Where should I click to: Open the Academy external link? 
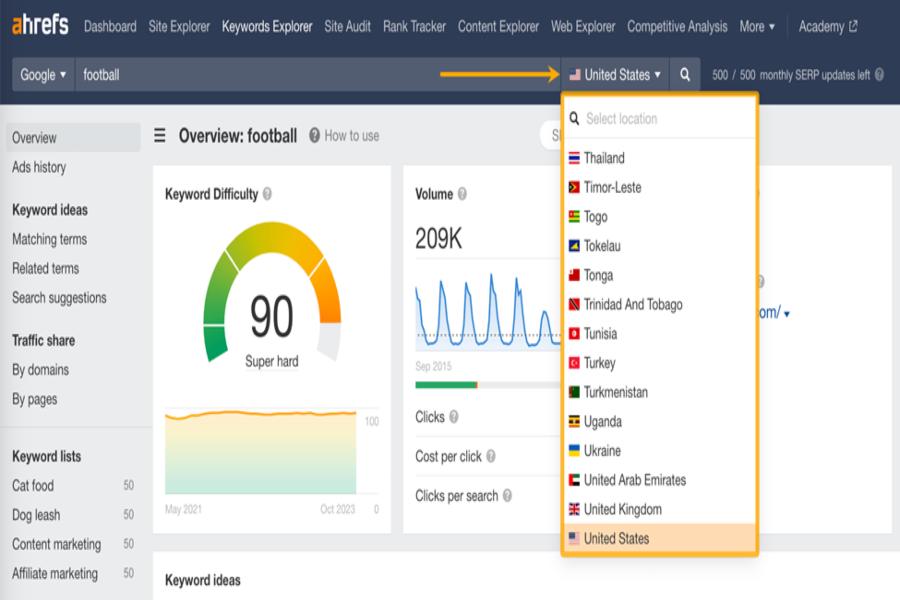pyautogui.click(x=827, y=27)
